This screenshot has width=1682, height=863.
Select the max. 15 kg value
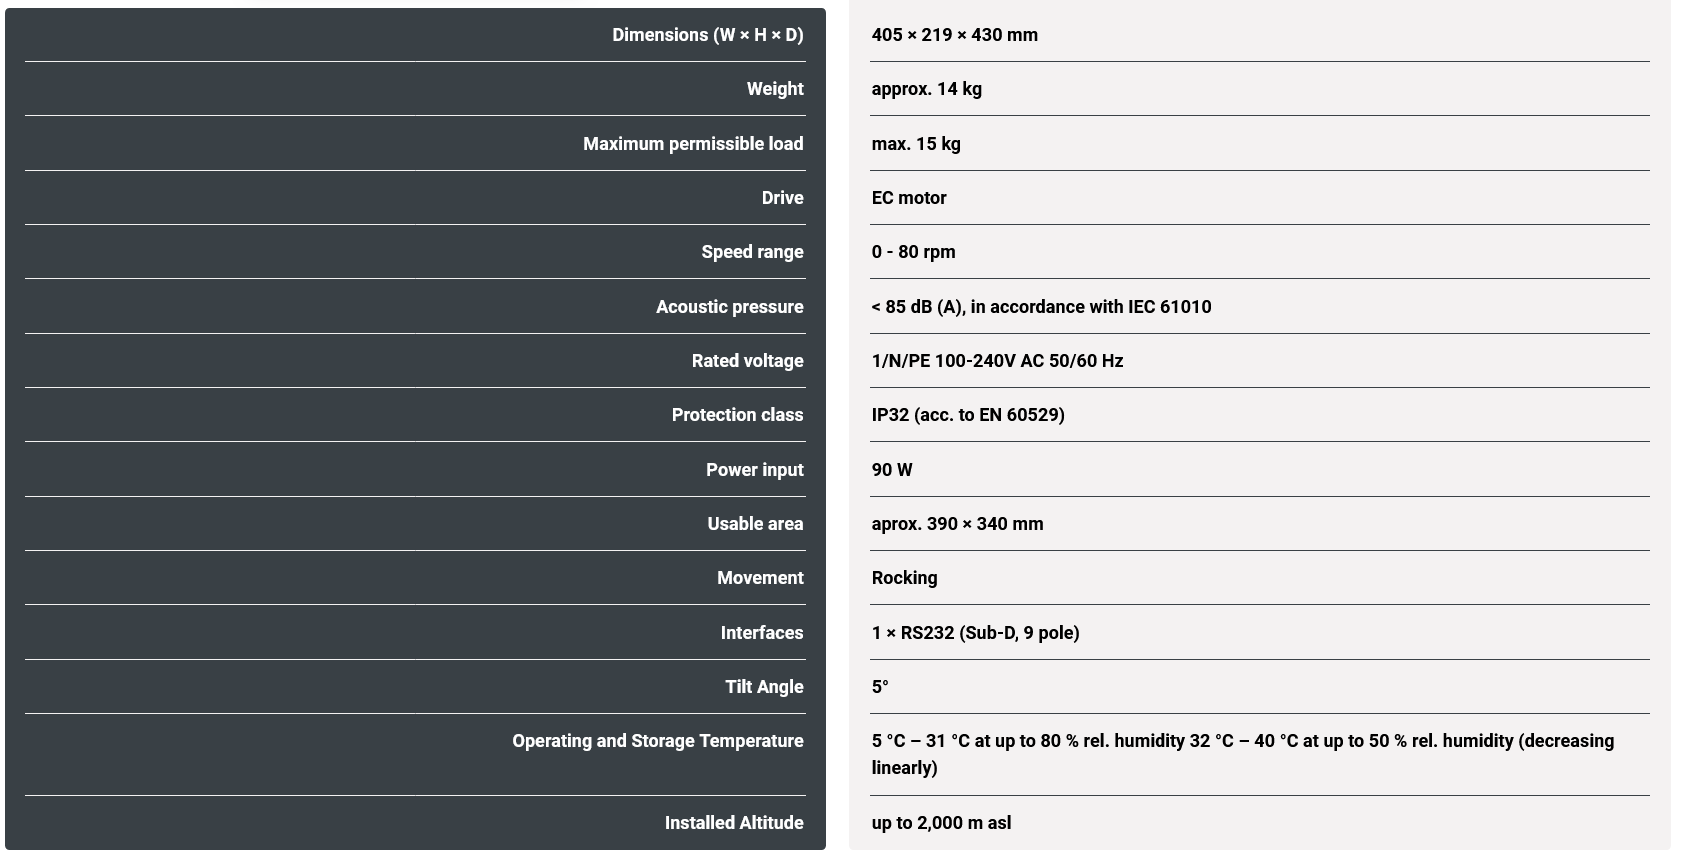click(x=915, y=144)
